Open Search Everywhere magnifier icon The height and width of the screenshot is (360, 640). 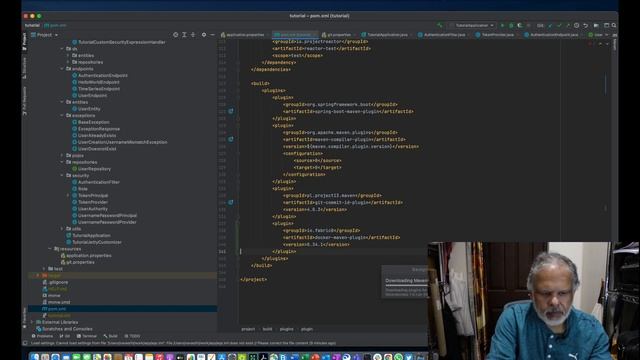pyautogui.click(x=614, y=25)
